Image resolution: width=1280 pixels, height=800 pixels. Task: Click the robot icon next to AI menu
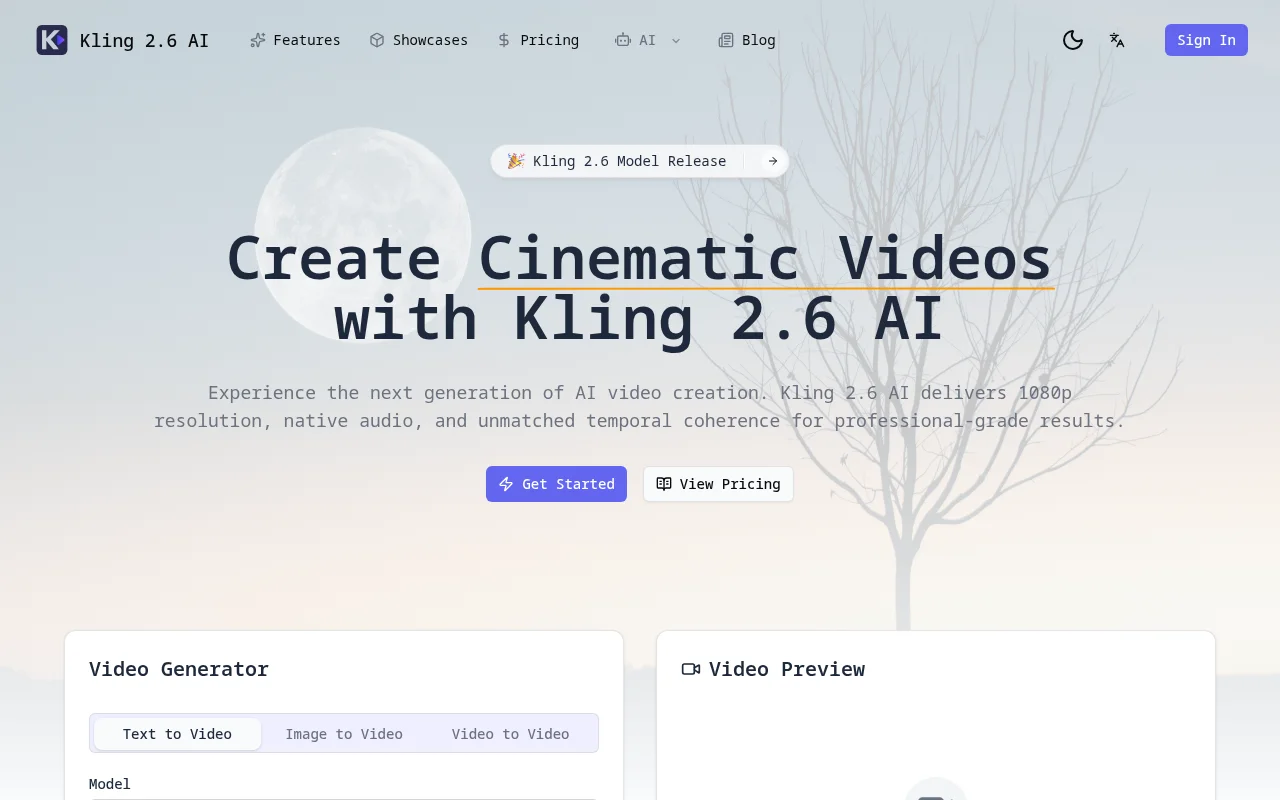622,40
